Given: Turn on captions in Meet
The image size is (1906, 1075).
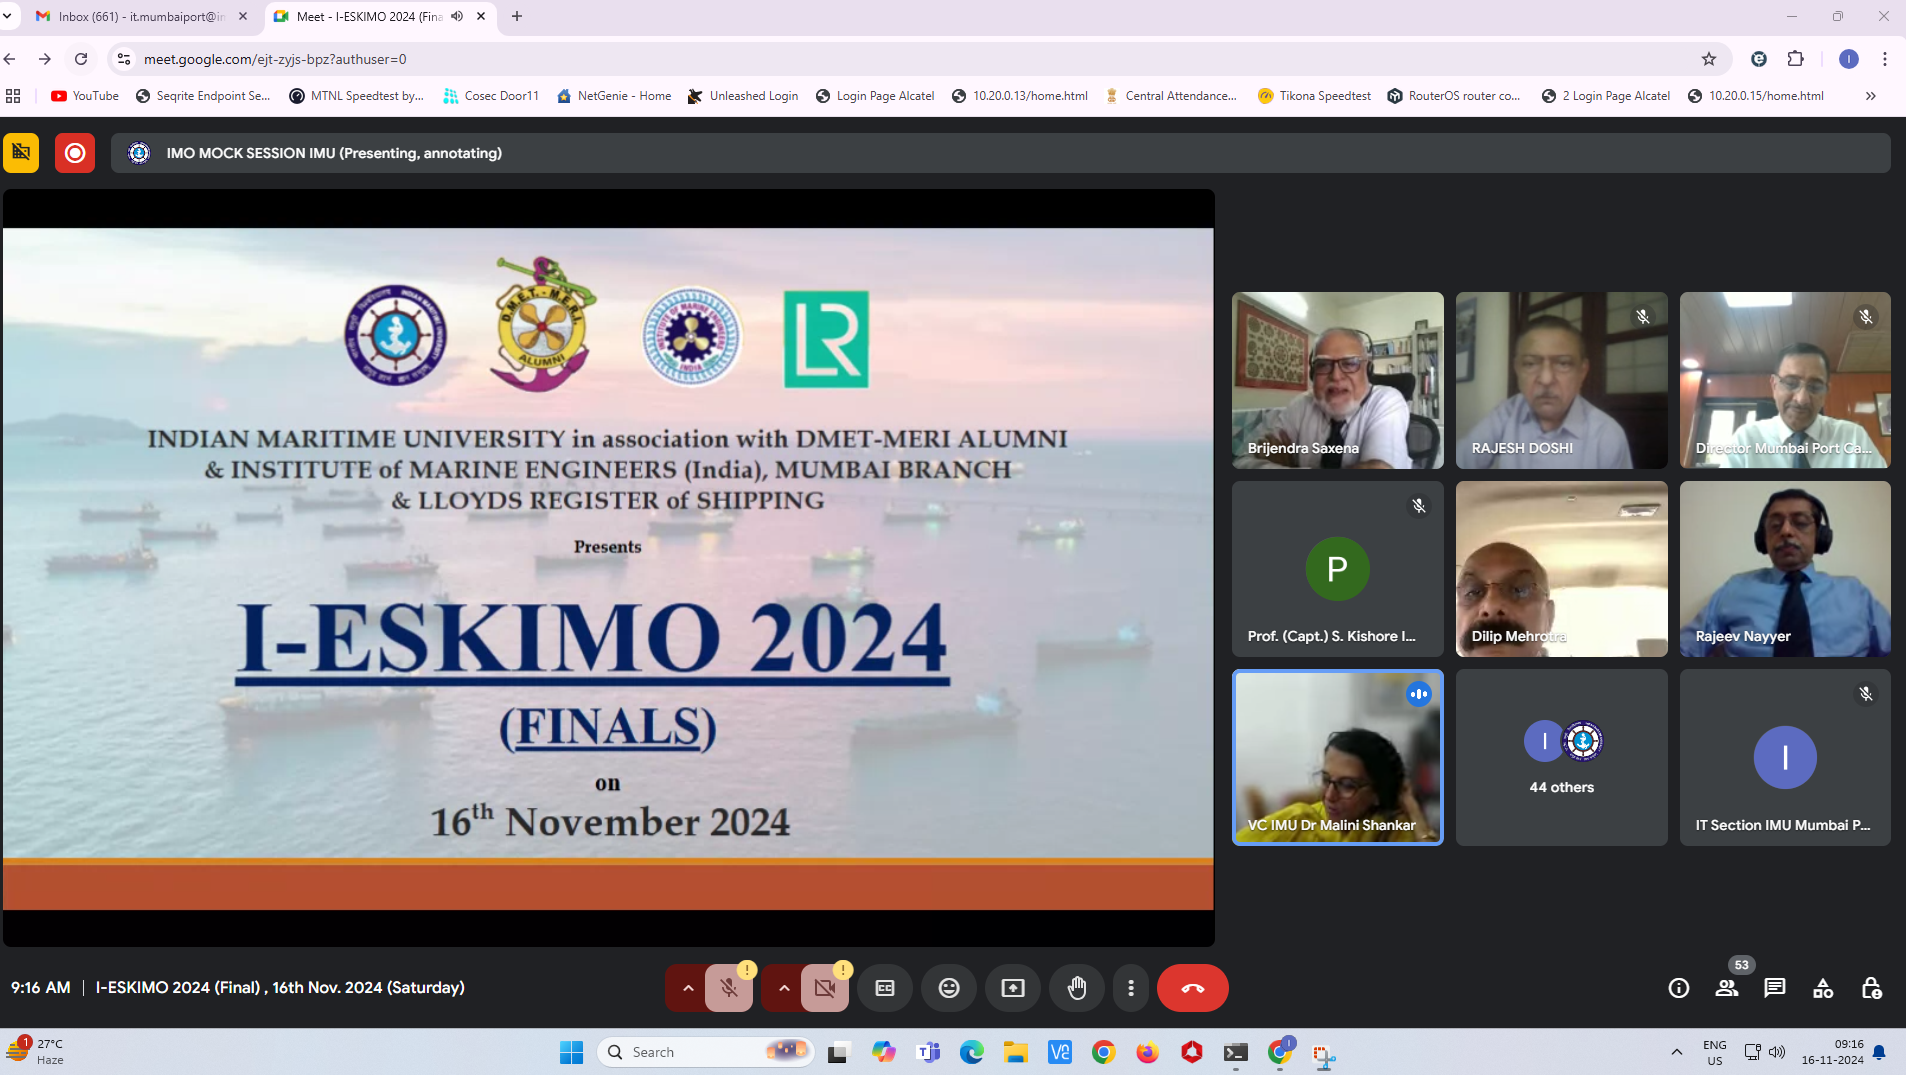Looking at the screenshot, I should click(885, 988).
